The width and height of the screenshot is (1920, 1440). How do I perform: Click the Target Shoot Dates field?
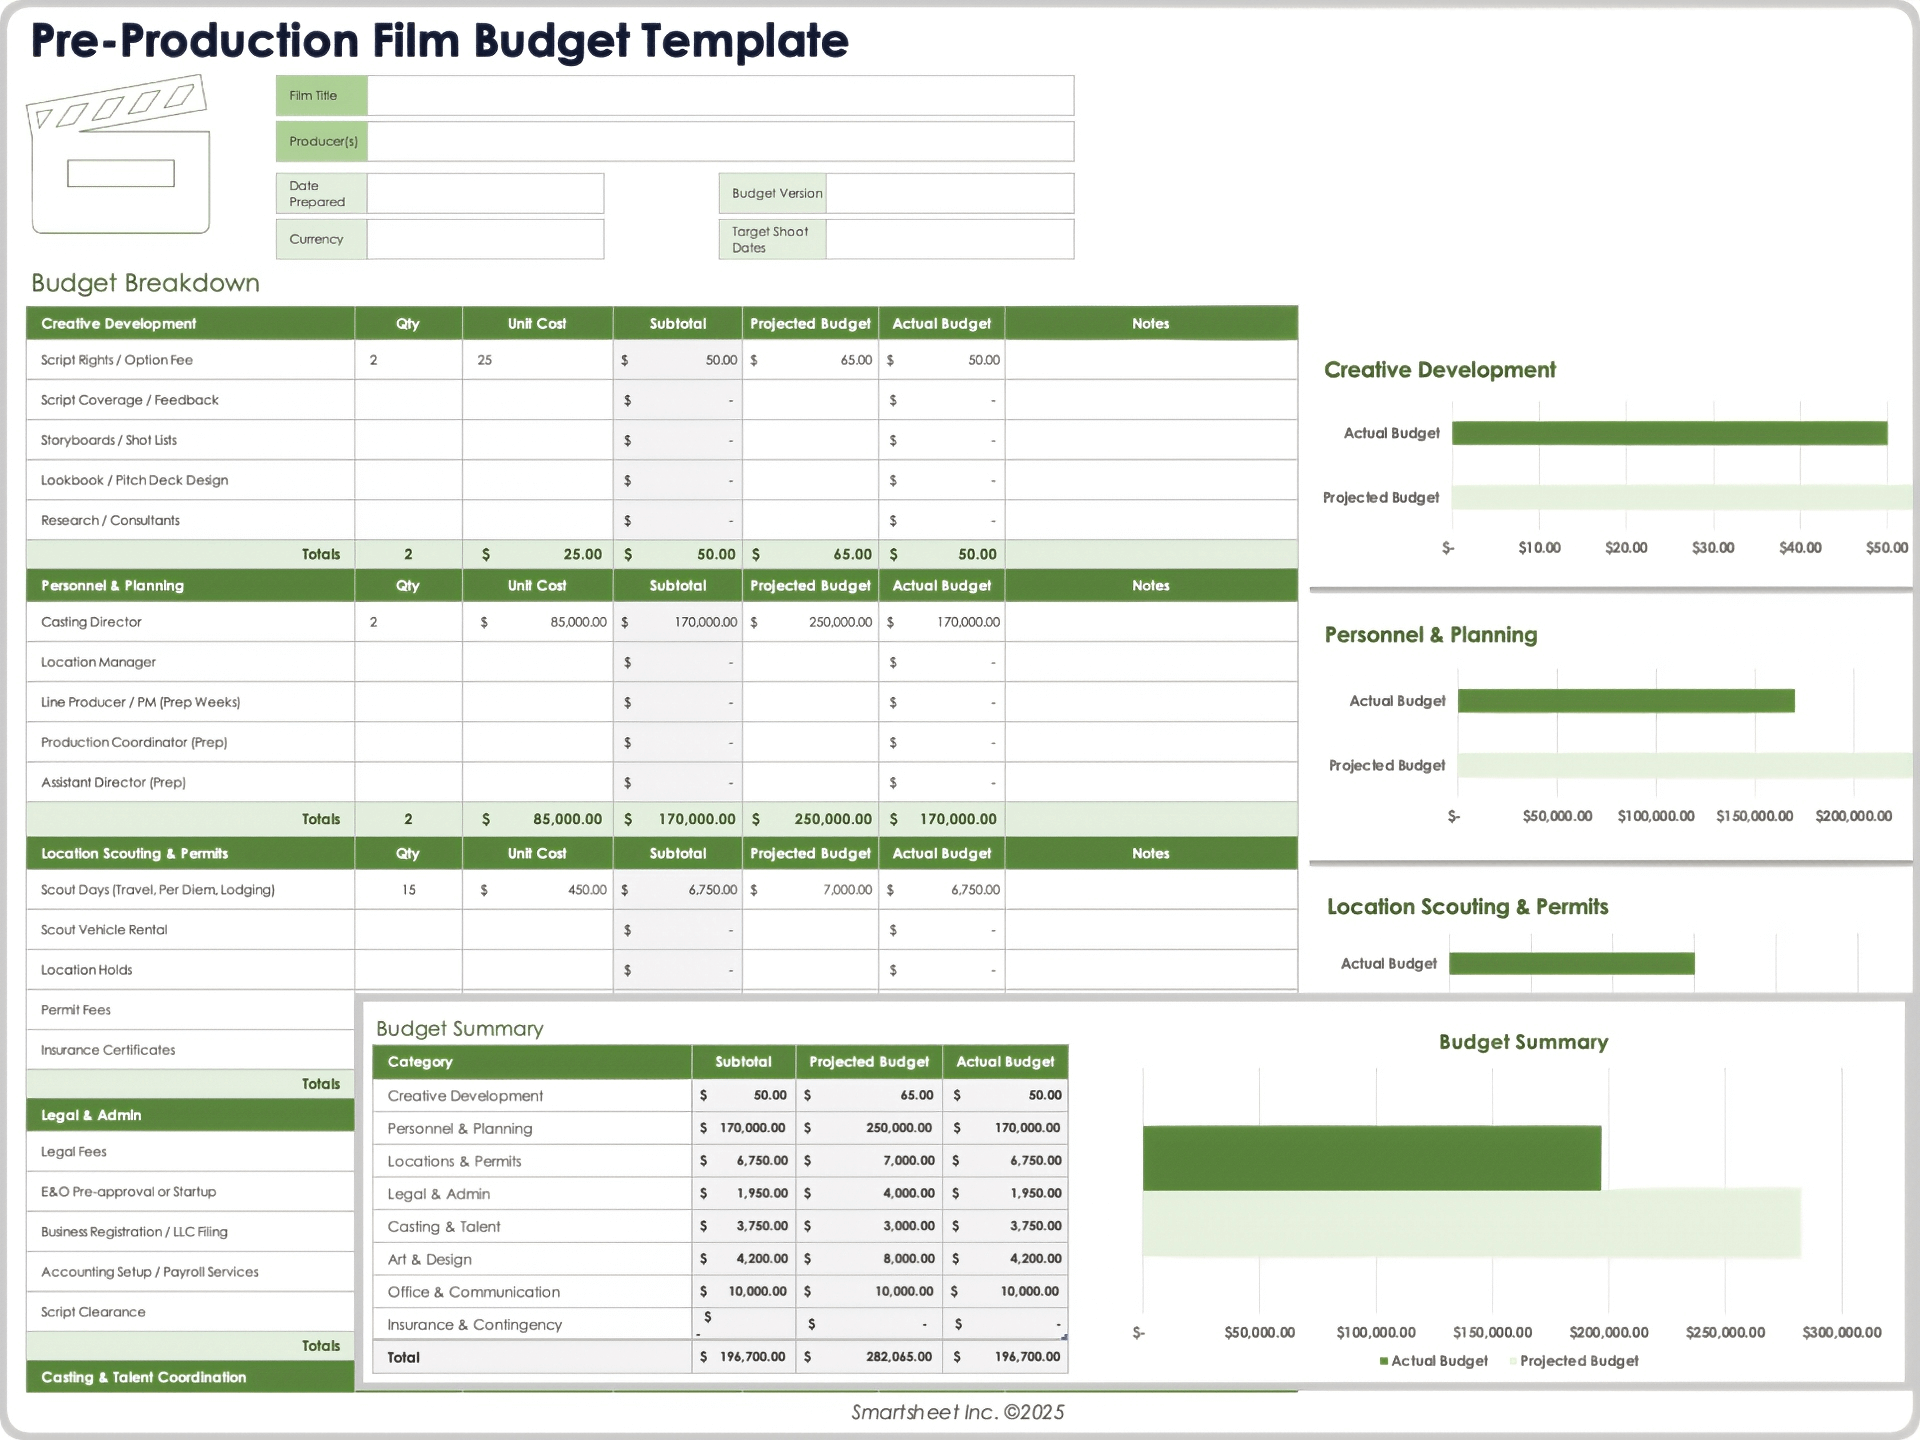coord(948,239)
